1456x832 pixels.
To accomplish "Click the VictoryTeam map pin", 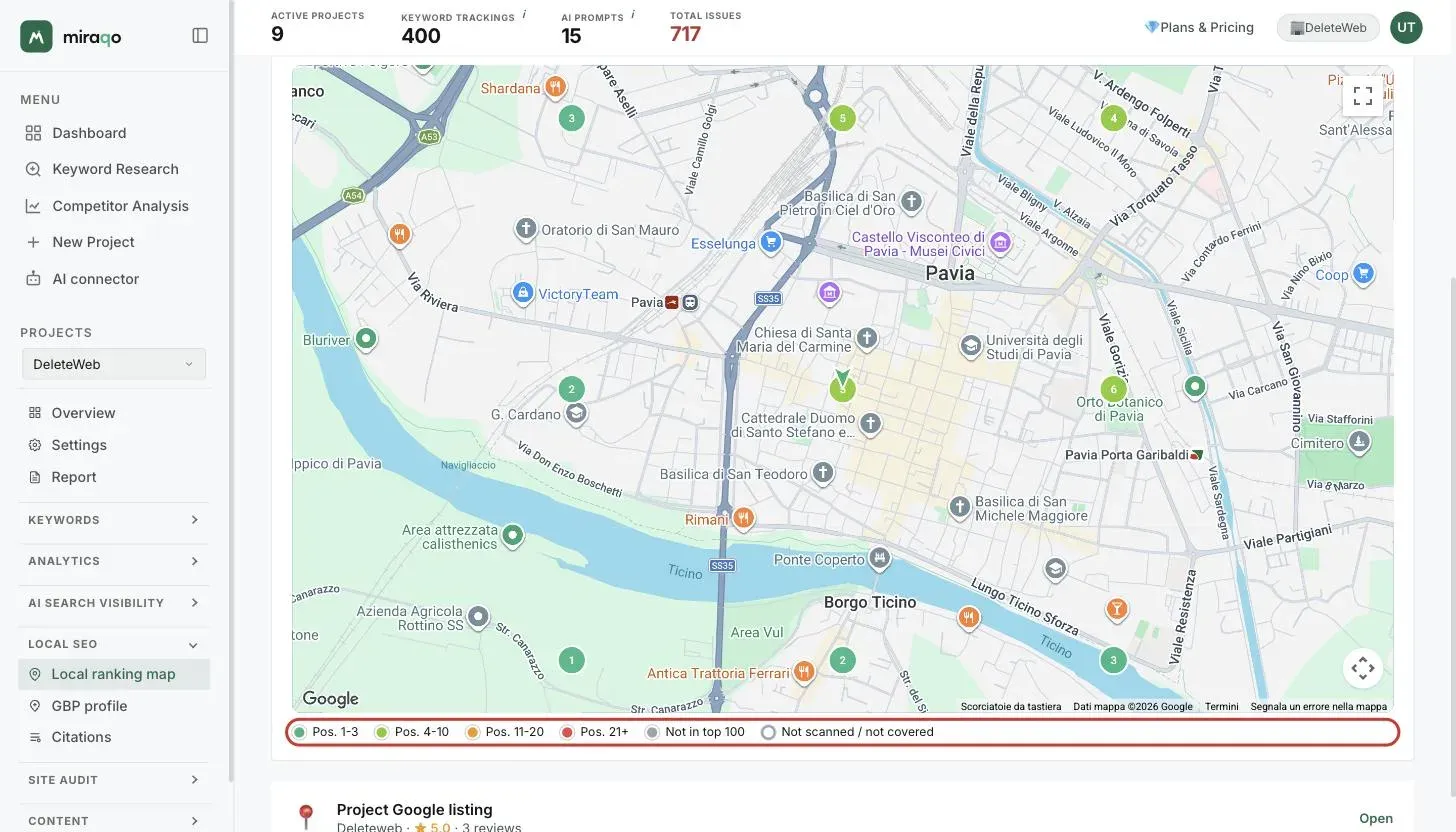I will (521, 293).
